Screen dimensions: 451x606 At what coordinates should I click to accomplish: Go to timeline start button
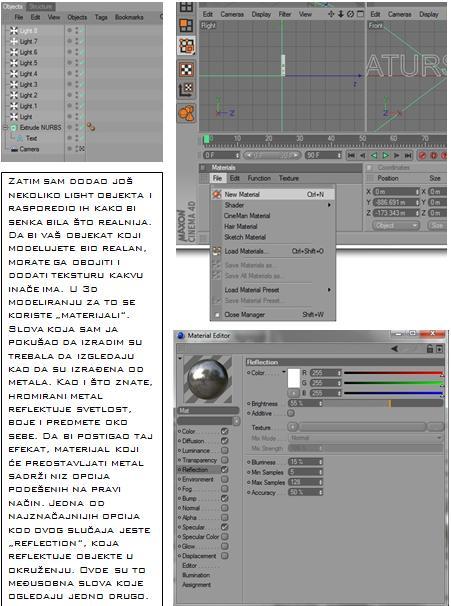point(351,155)
